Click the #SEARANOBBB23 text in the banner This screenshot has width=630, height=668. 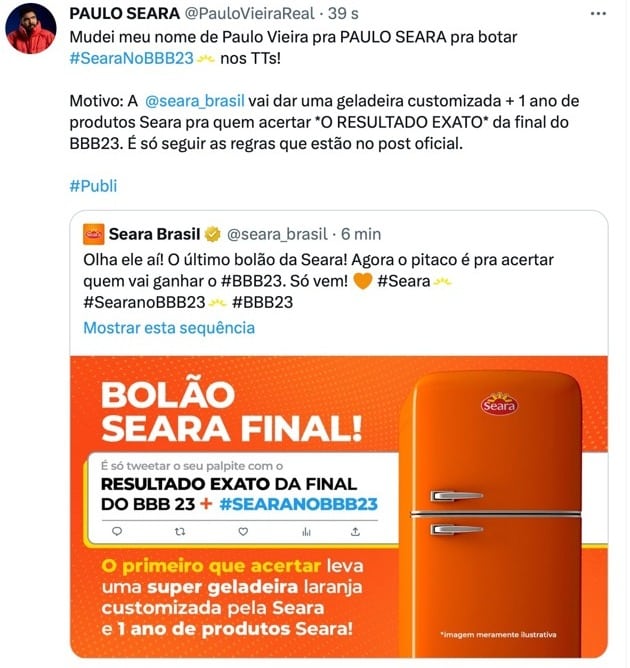pyautogui.click(x=299, y=504)
